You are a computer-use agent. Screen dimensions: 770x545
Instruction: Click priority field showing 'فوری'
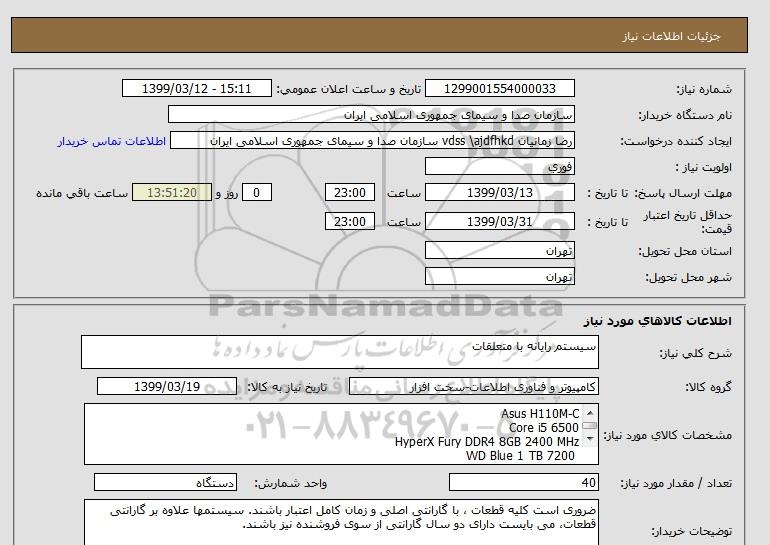click(x=499, y=167)
